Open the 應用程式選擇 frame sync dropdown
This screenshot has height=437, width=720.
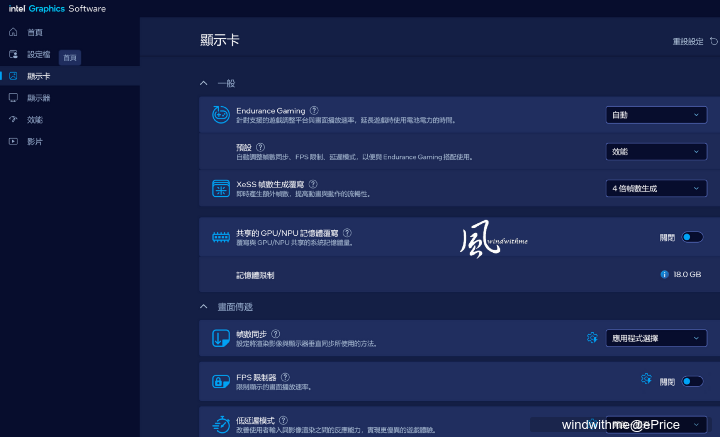(x=657, y=338)
